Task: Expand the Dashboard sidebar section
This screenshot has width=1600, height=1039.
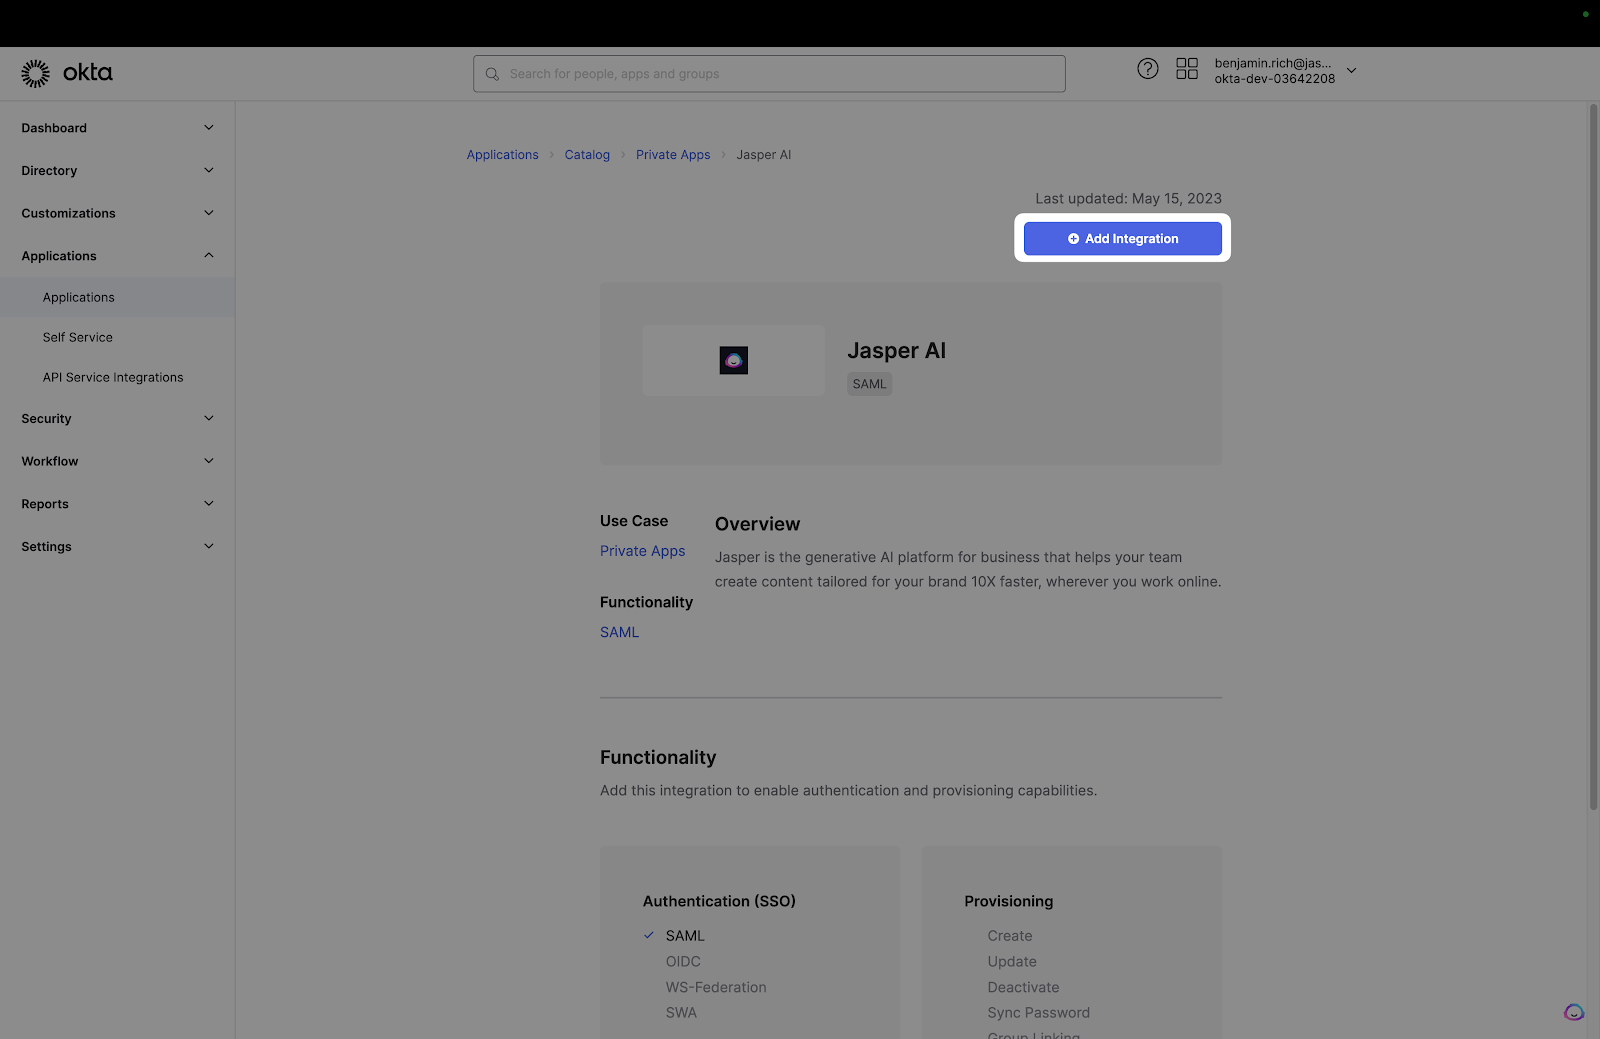Action: [x=208, y=128]
